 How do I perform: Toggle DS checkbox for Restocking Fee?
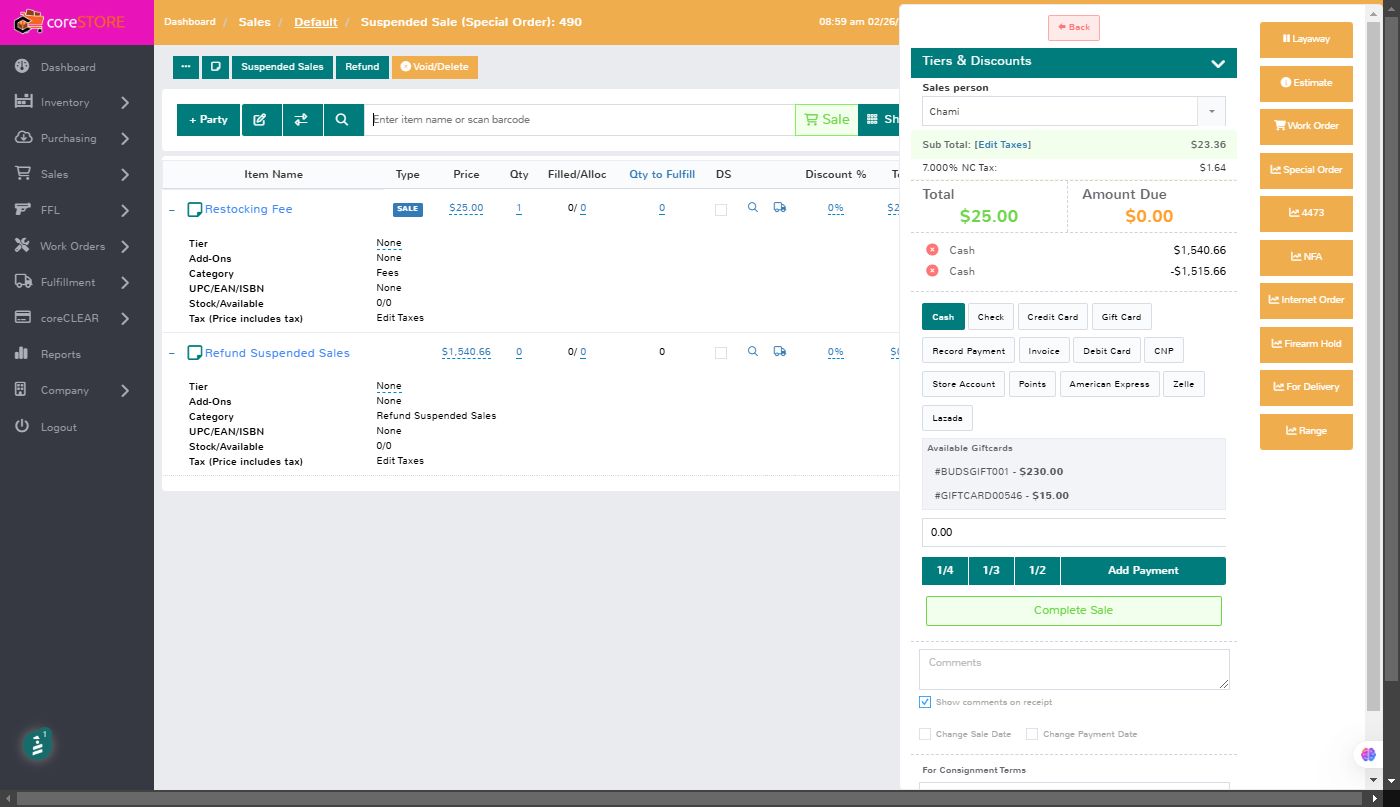721,210
